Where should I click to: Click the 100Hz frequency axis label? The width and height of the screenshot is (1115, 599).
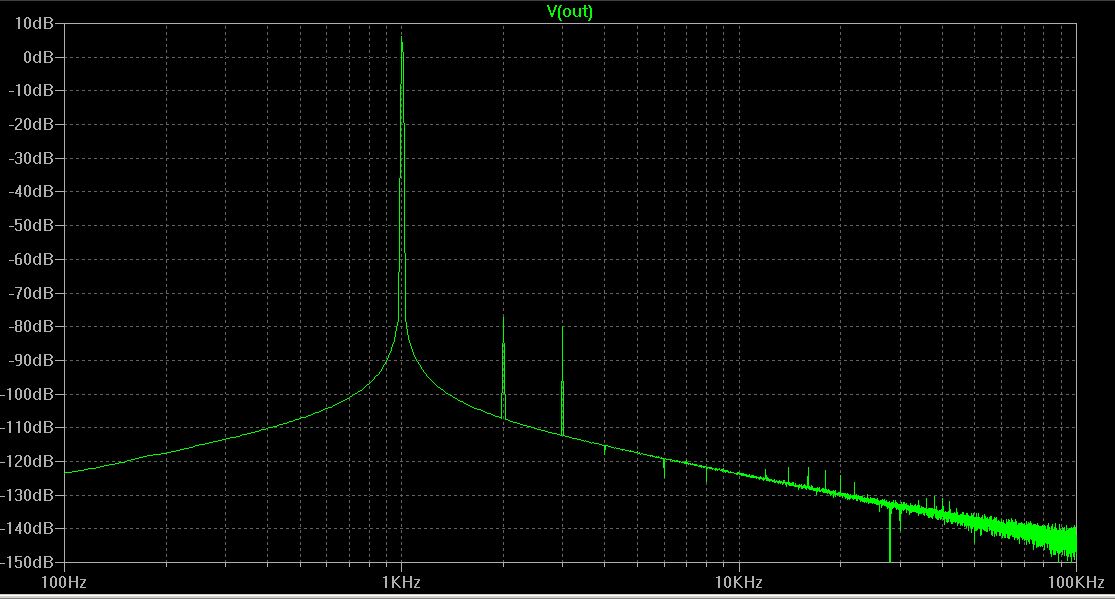click(x=64, y=582)
